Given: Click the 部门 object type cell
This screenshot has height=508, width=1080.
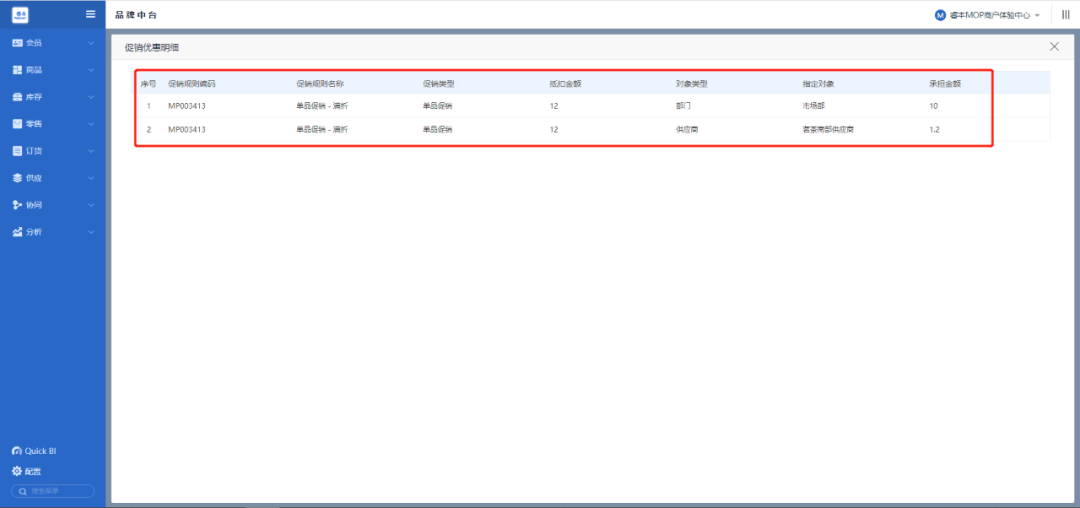Looking at the screenshot, I should 683,107.
